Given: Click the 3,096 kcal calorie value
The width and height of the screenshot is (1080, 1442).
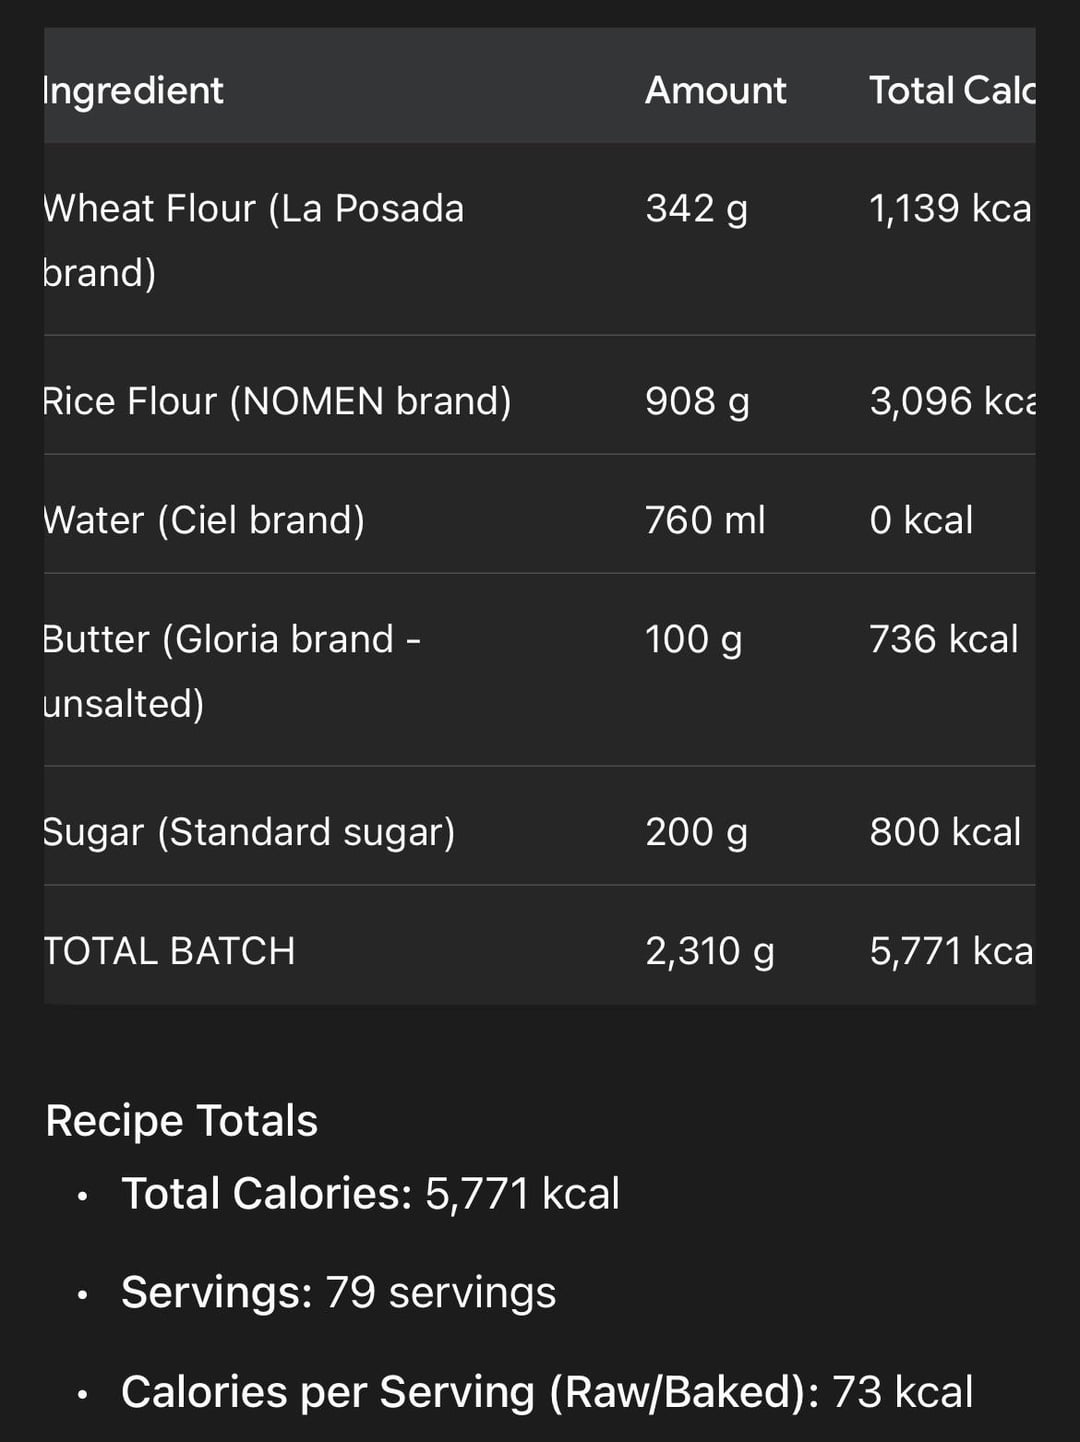Looking at the screenshot, I should tap(951, 401).
